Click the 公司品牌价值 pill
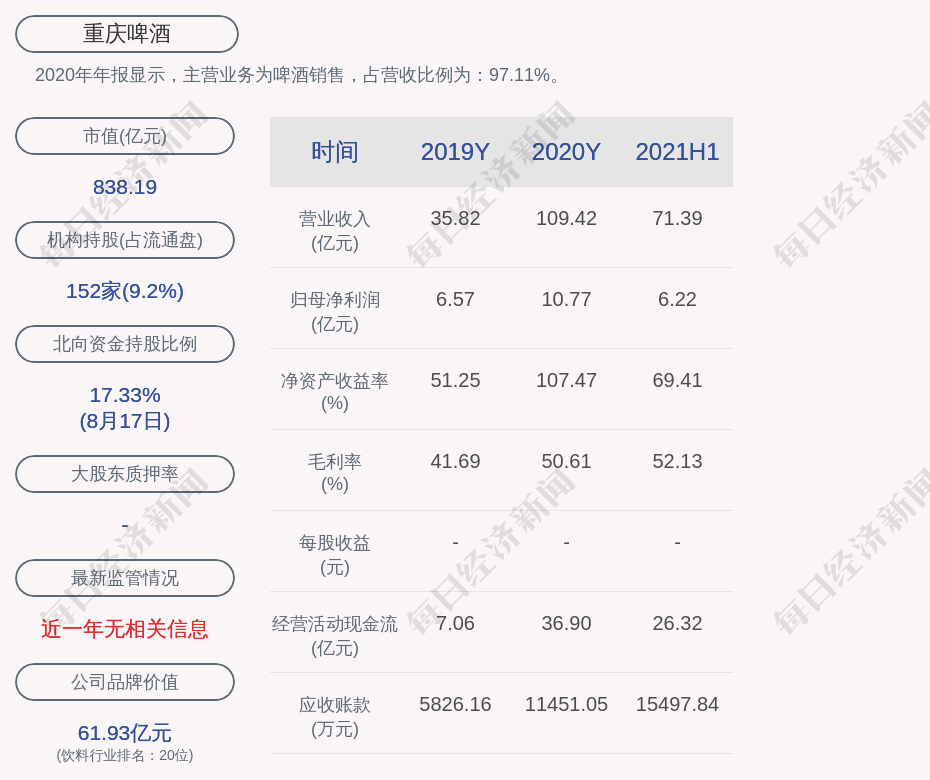 tap(124, 682)
